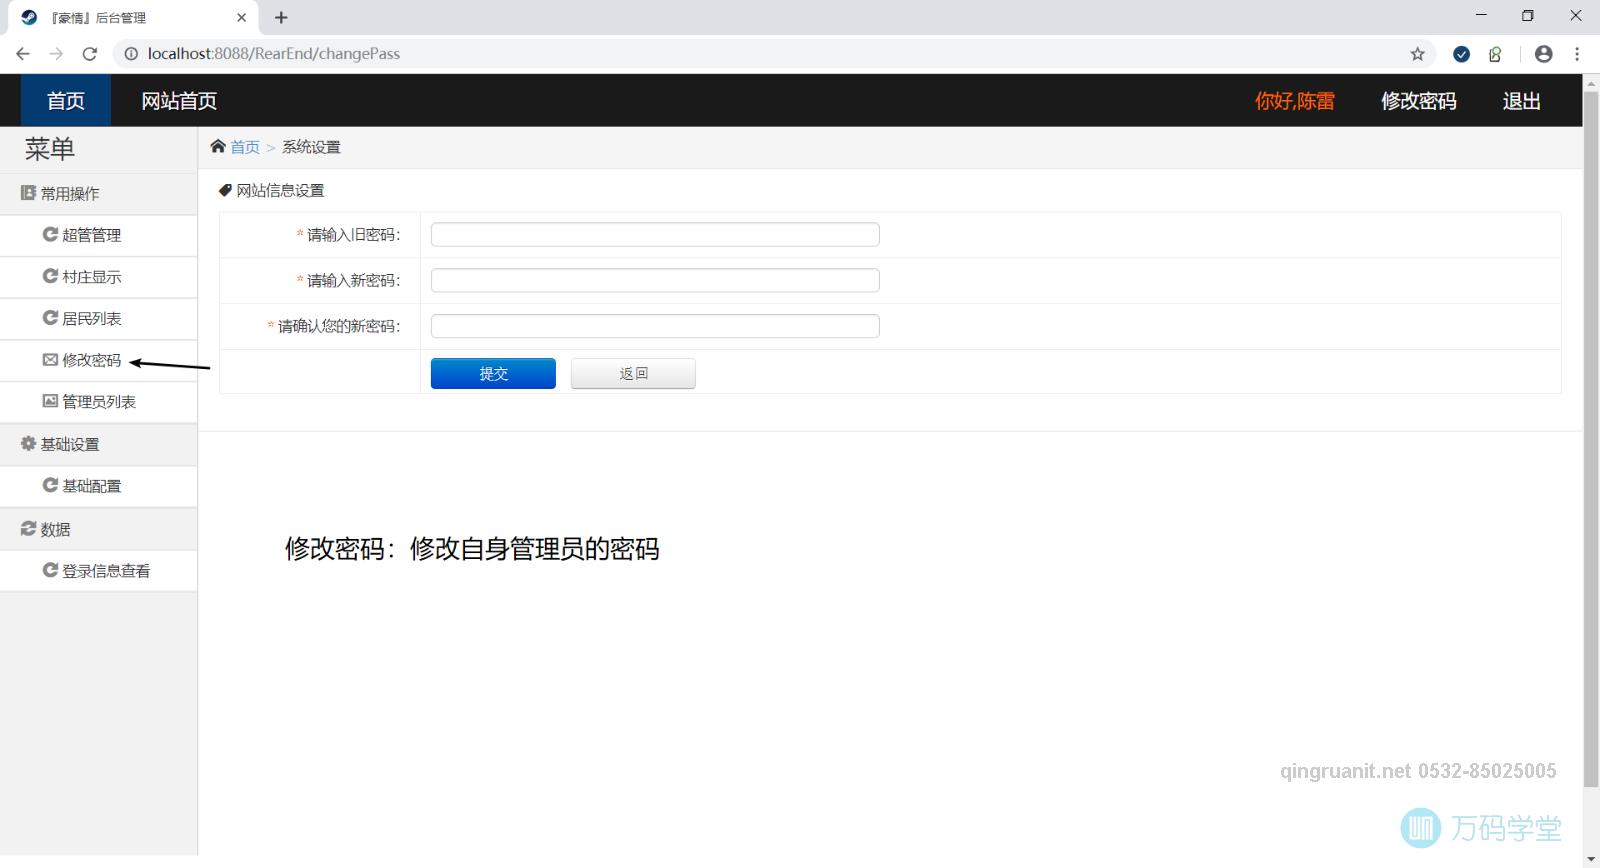Viewport: 1600px width, 868px height.
Task: Submit the form with the 提交 button
Action: click(x=493, y=373)
